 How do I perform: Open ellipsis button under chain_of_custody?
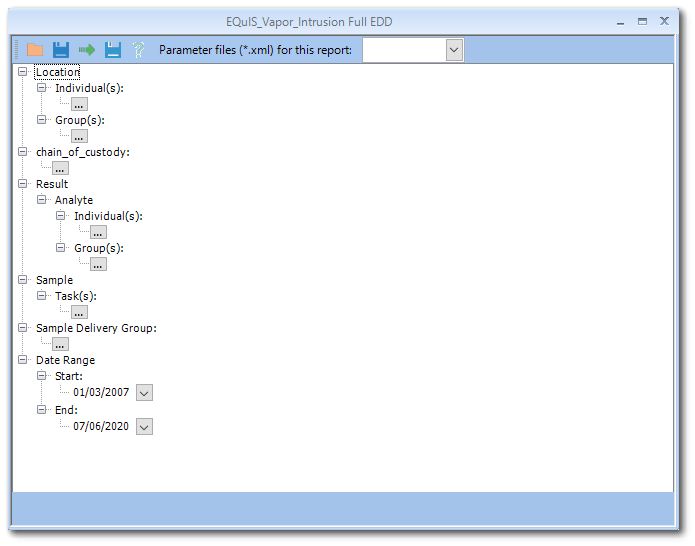pos(60,168)
